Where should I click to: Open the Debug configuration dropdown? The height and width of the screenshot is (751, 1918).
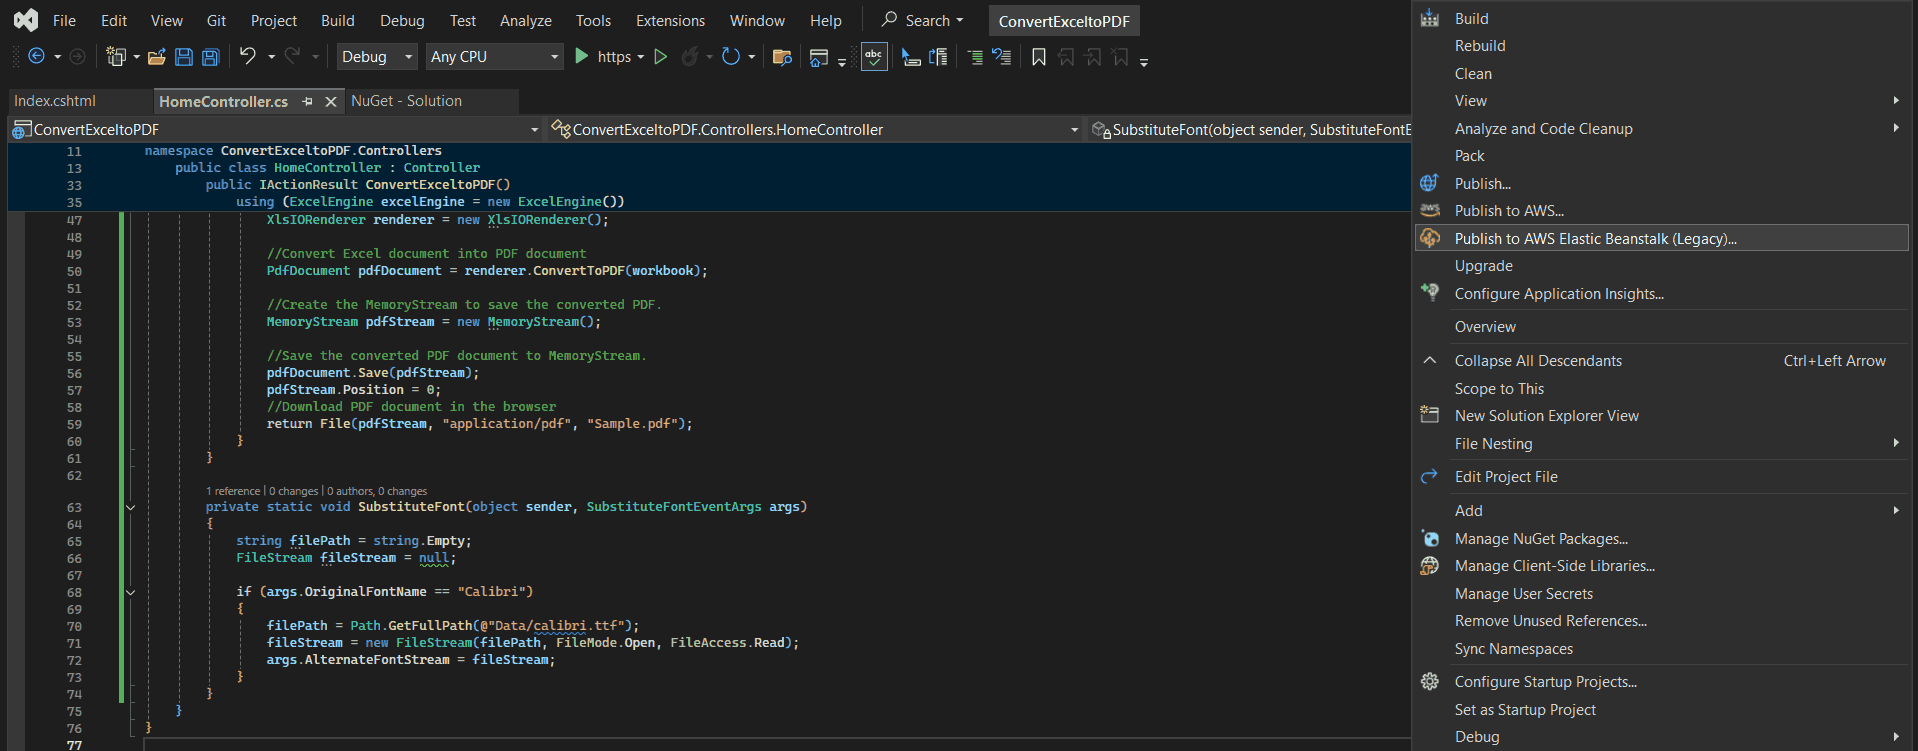pyautogui.click(x=377, y=57)
